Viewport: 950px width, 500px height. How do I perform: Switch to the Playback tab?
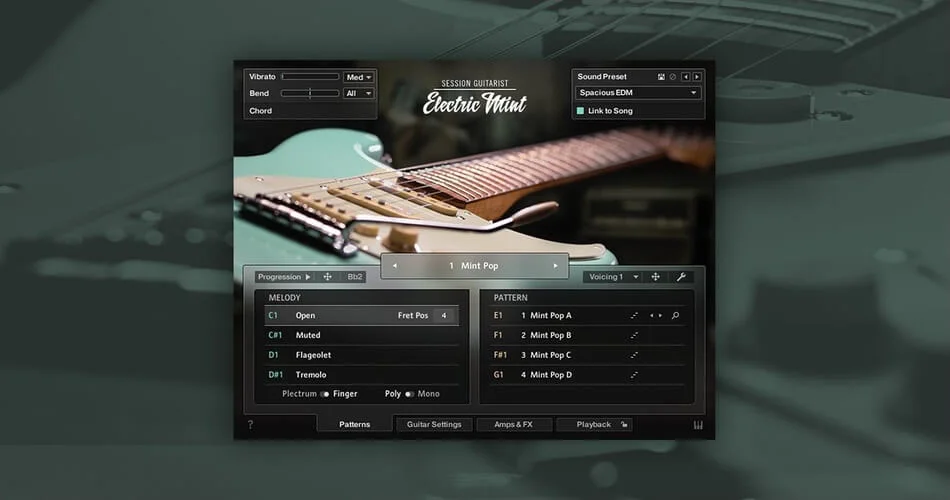(x=594, y=424)
